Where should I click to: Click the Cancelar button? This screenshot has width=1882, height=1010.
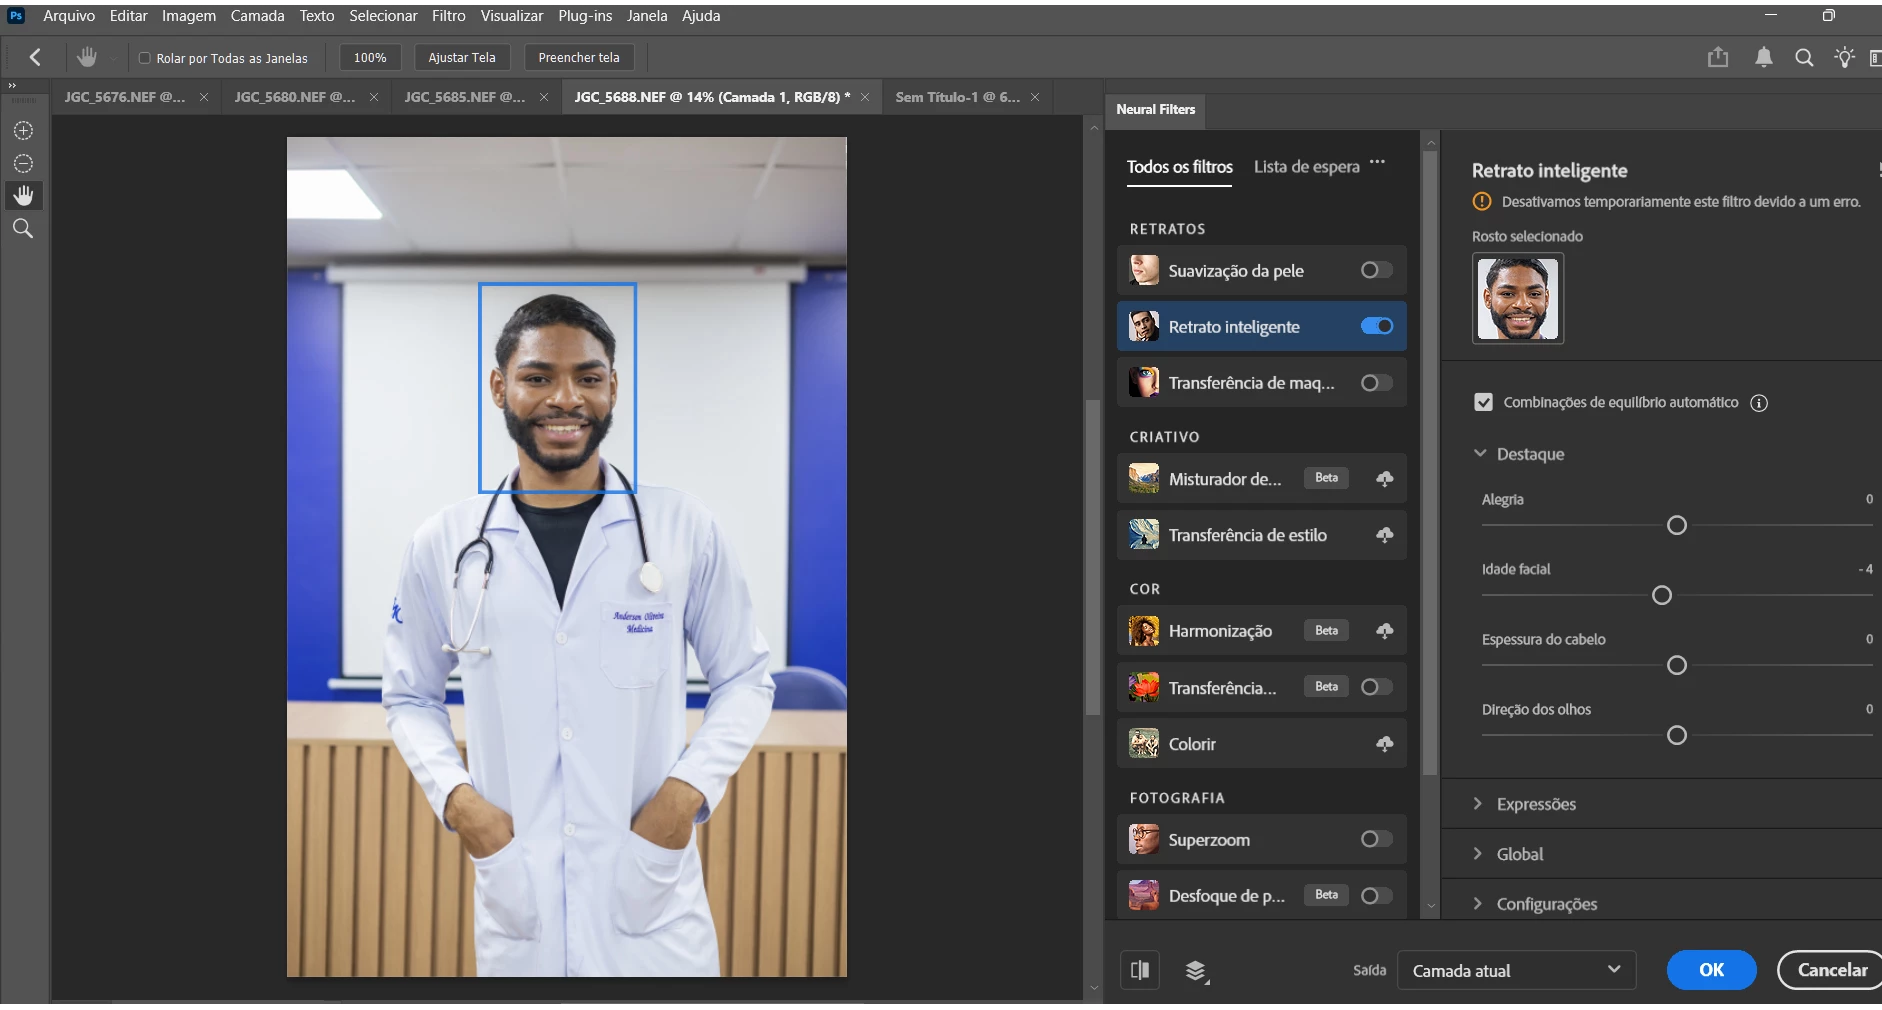coord(1832,970)
